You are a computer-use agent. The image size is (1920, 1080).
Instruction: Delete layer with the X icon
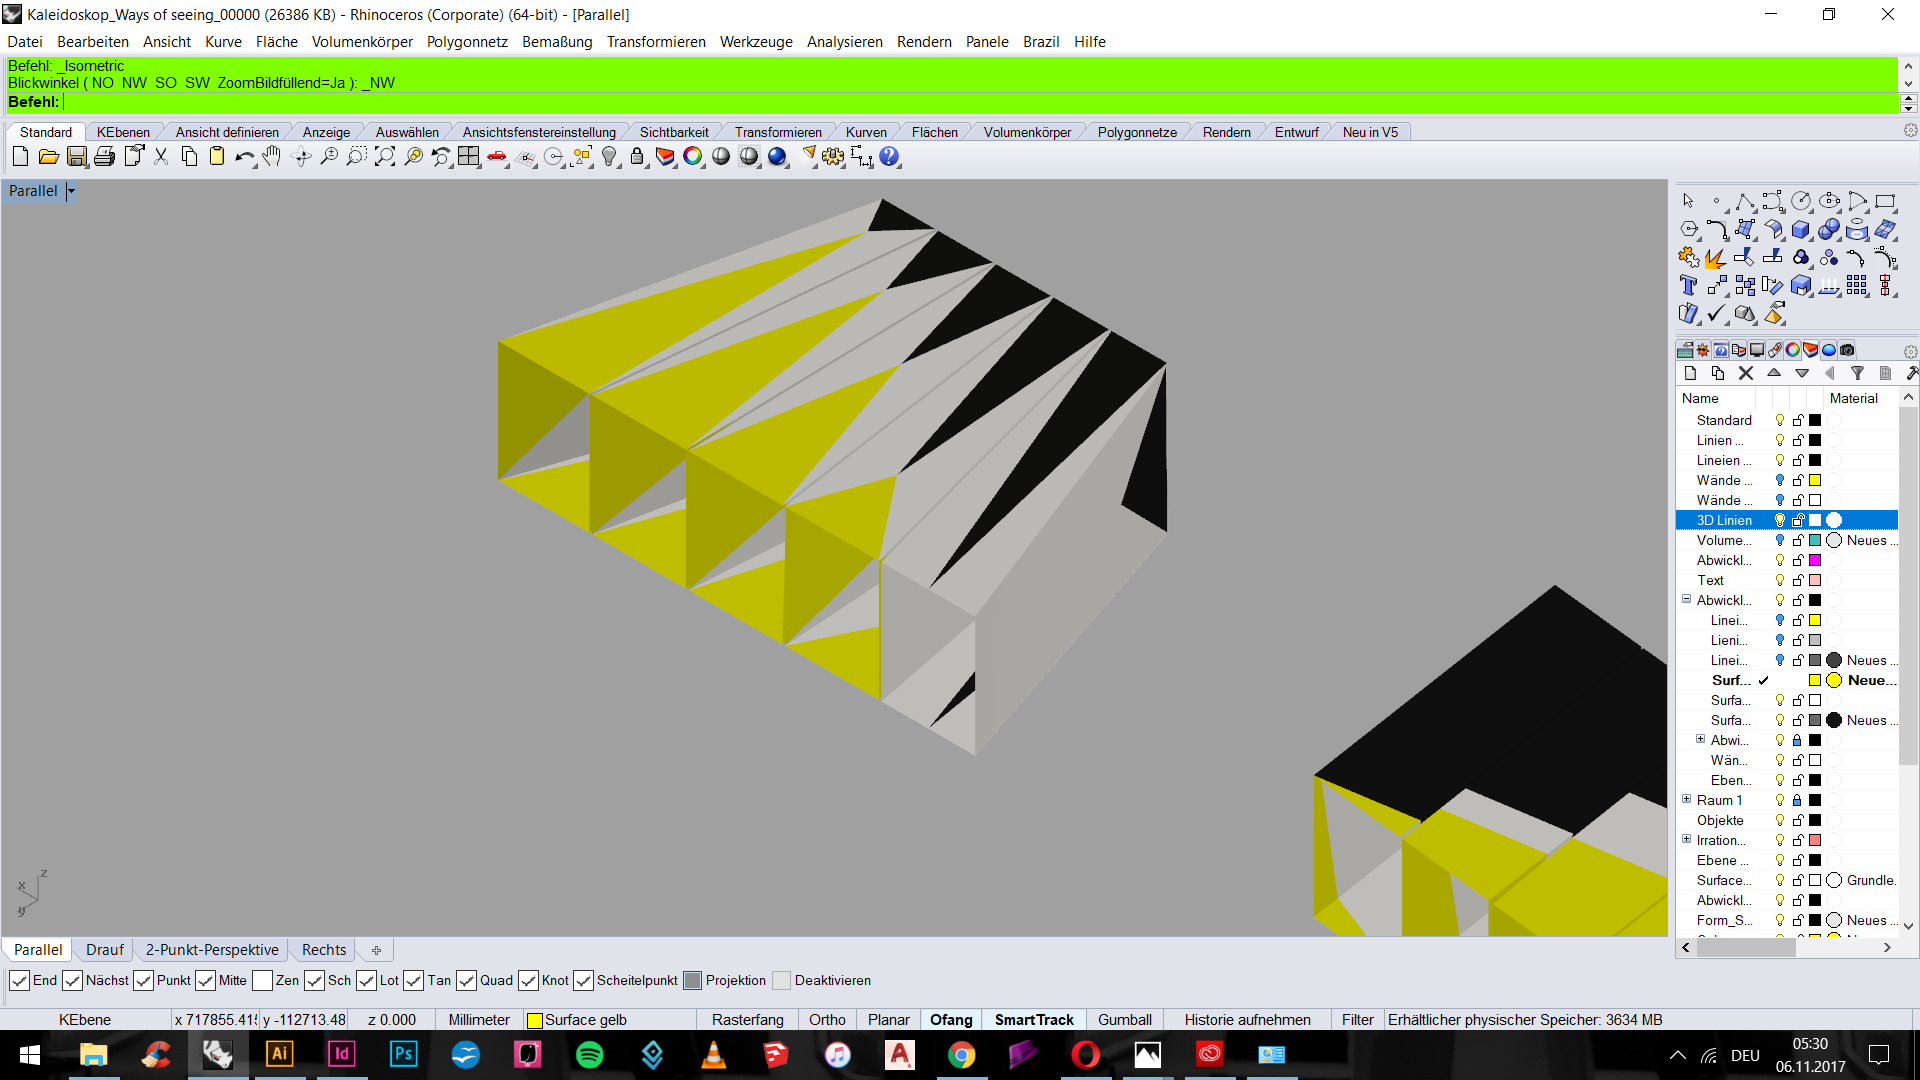point(1746,373)
